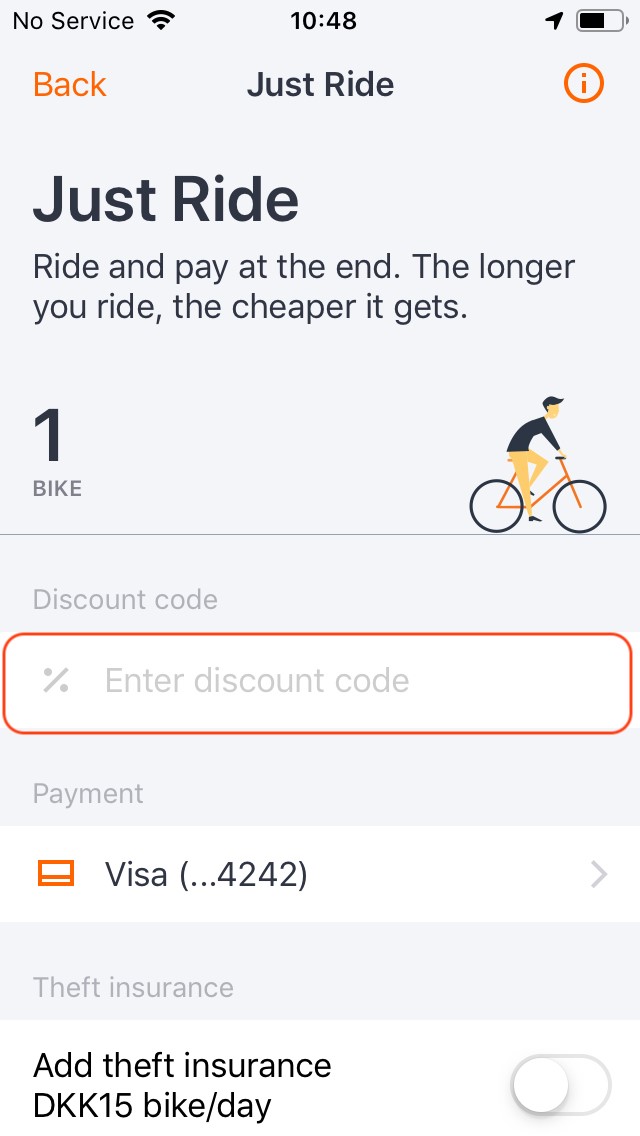
Task: Tap the Just Ride navigation bar title
Action: (320, 84)
